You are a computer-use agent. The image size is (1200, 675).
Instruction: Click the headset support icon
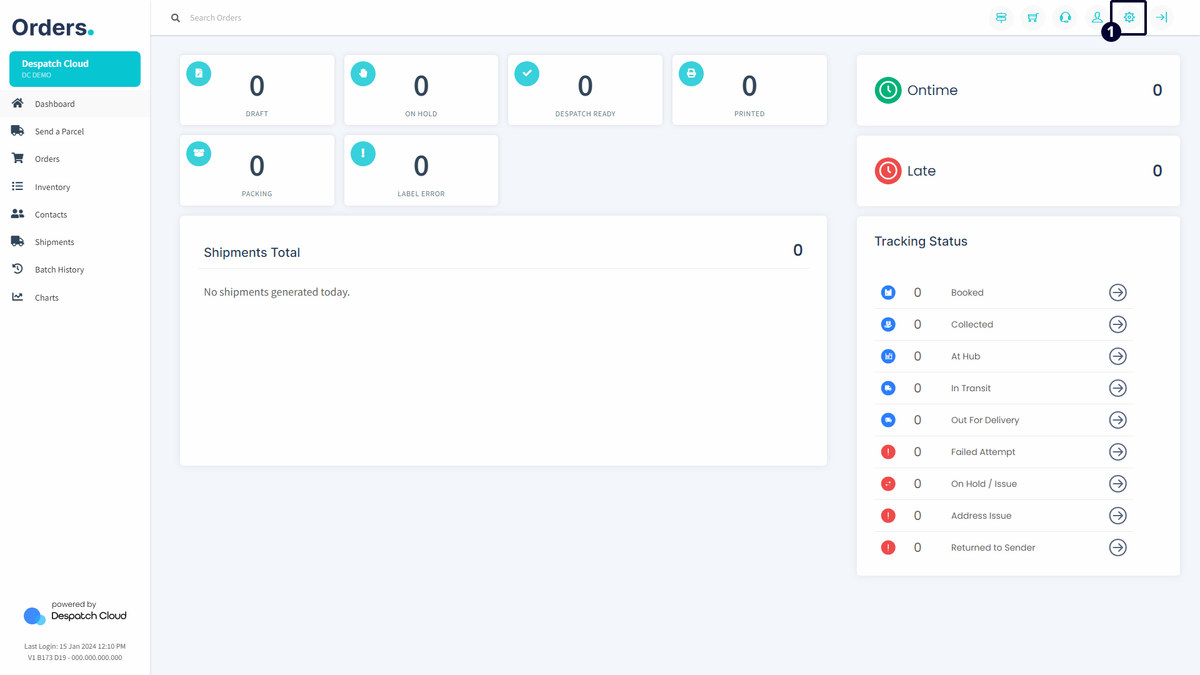1065,18
